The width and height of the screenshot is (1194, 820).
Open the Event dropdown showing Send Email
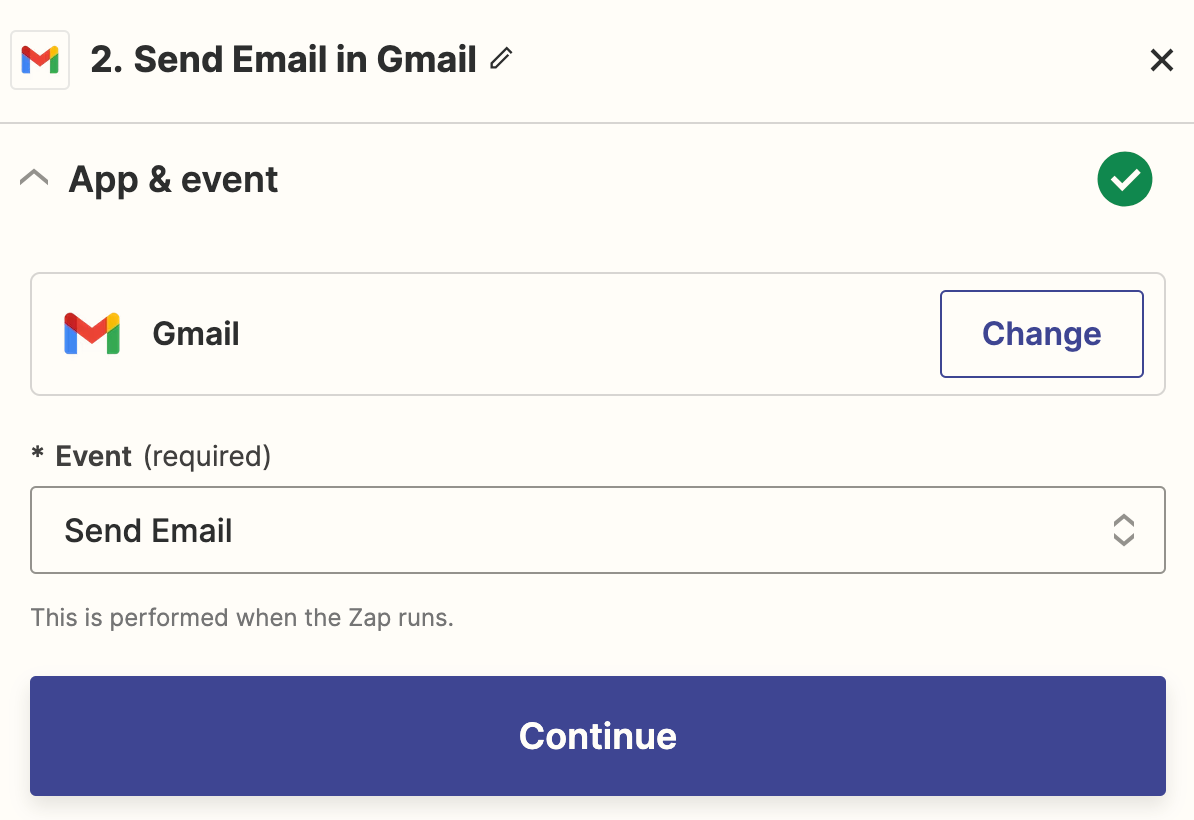tap(597, 530)
